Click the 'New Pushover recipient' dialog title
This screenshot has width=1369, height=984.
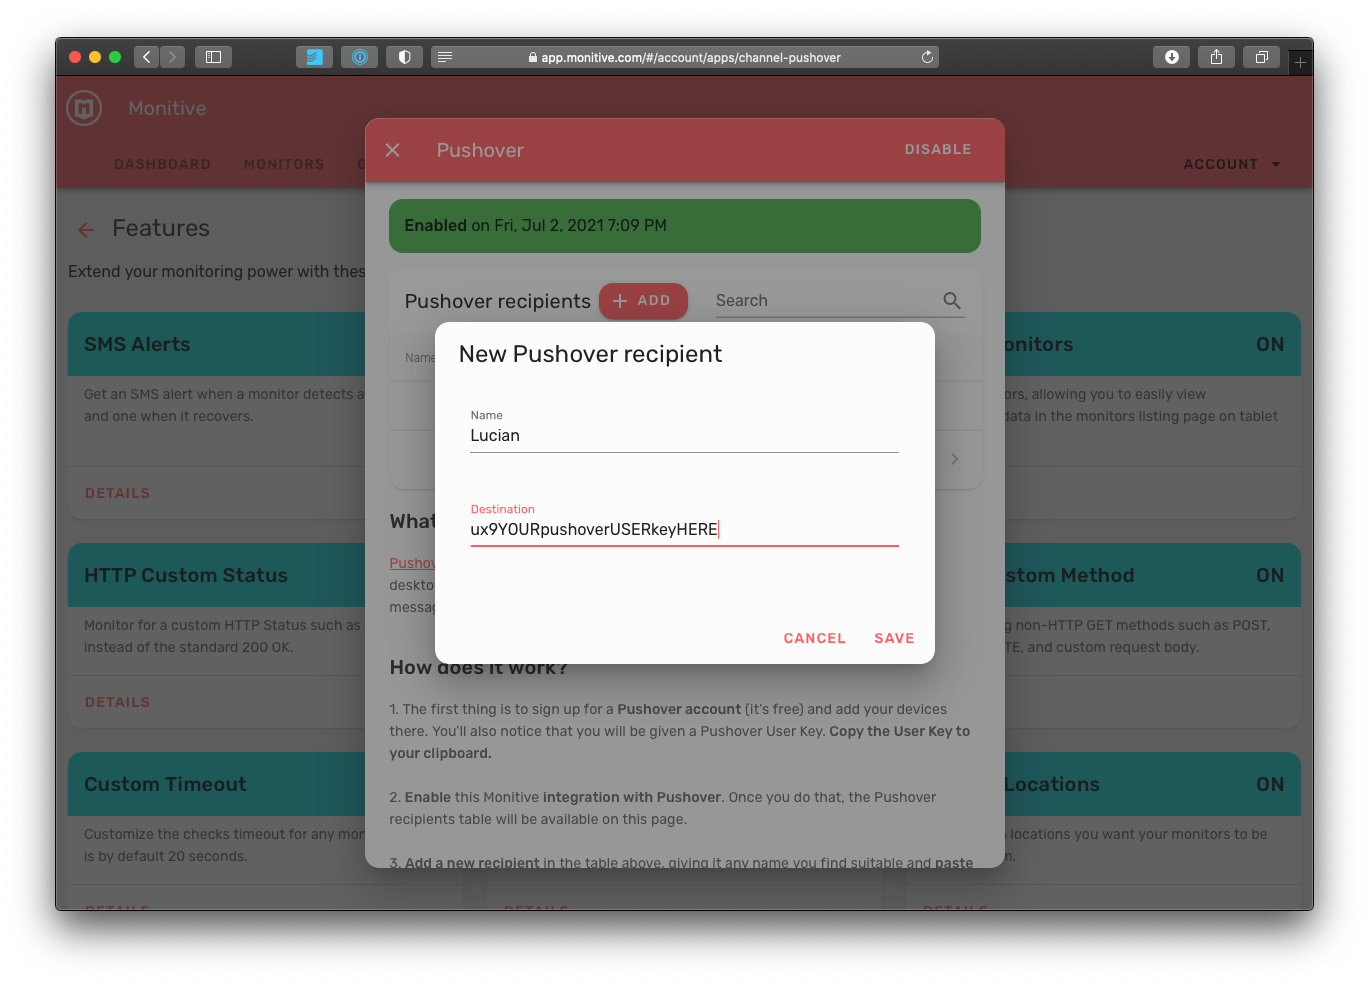tap(590, 354)
